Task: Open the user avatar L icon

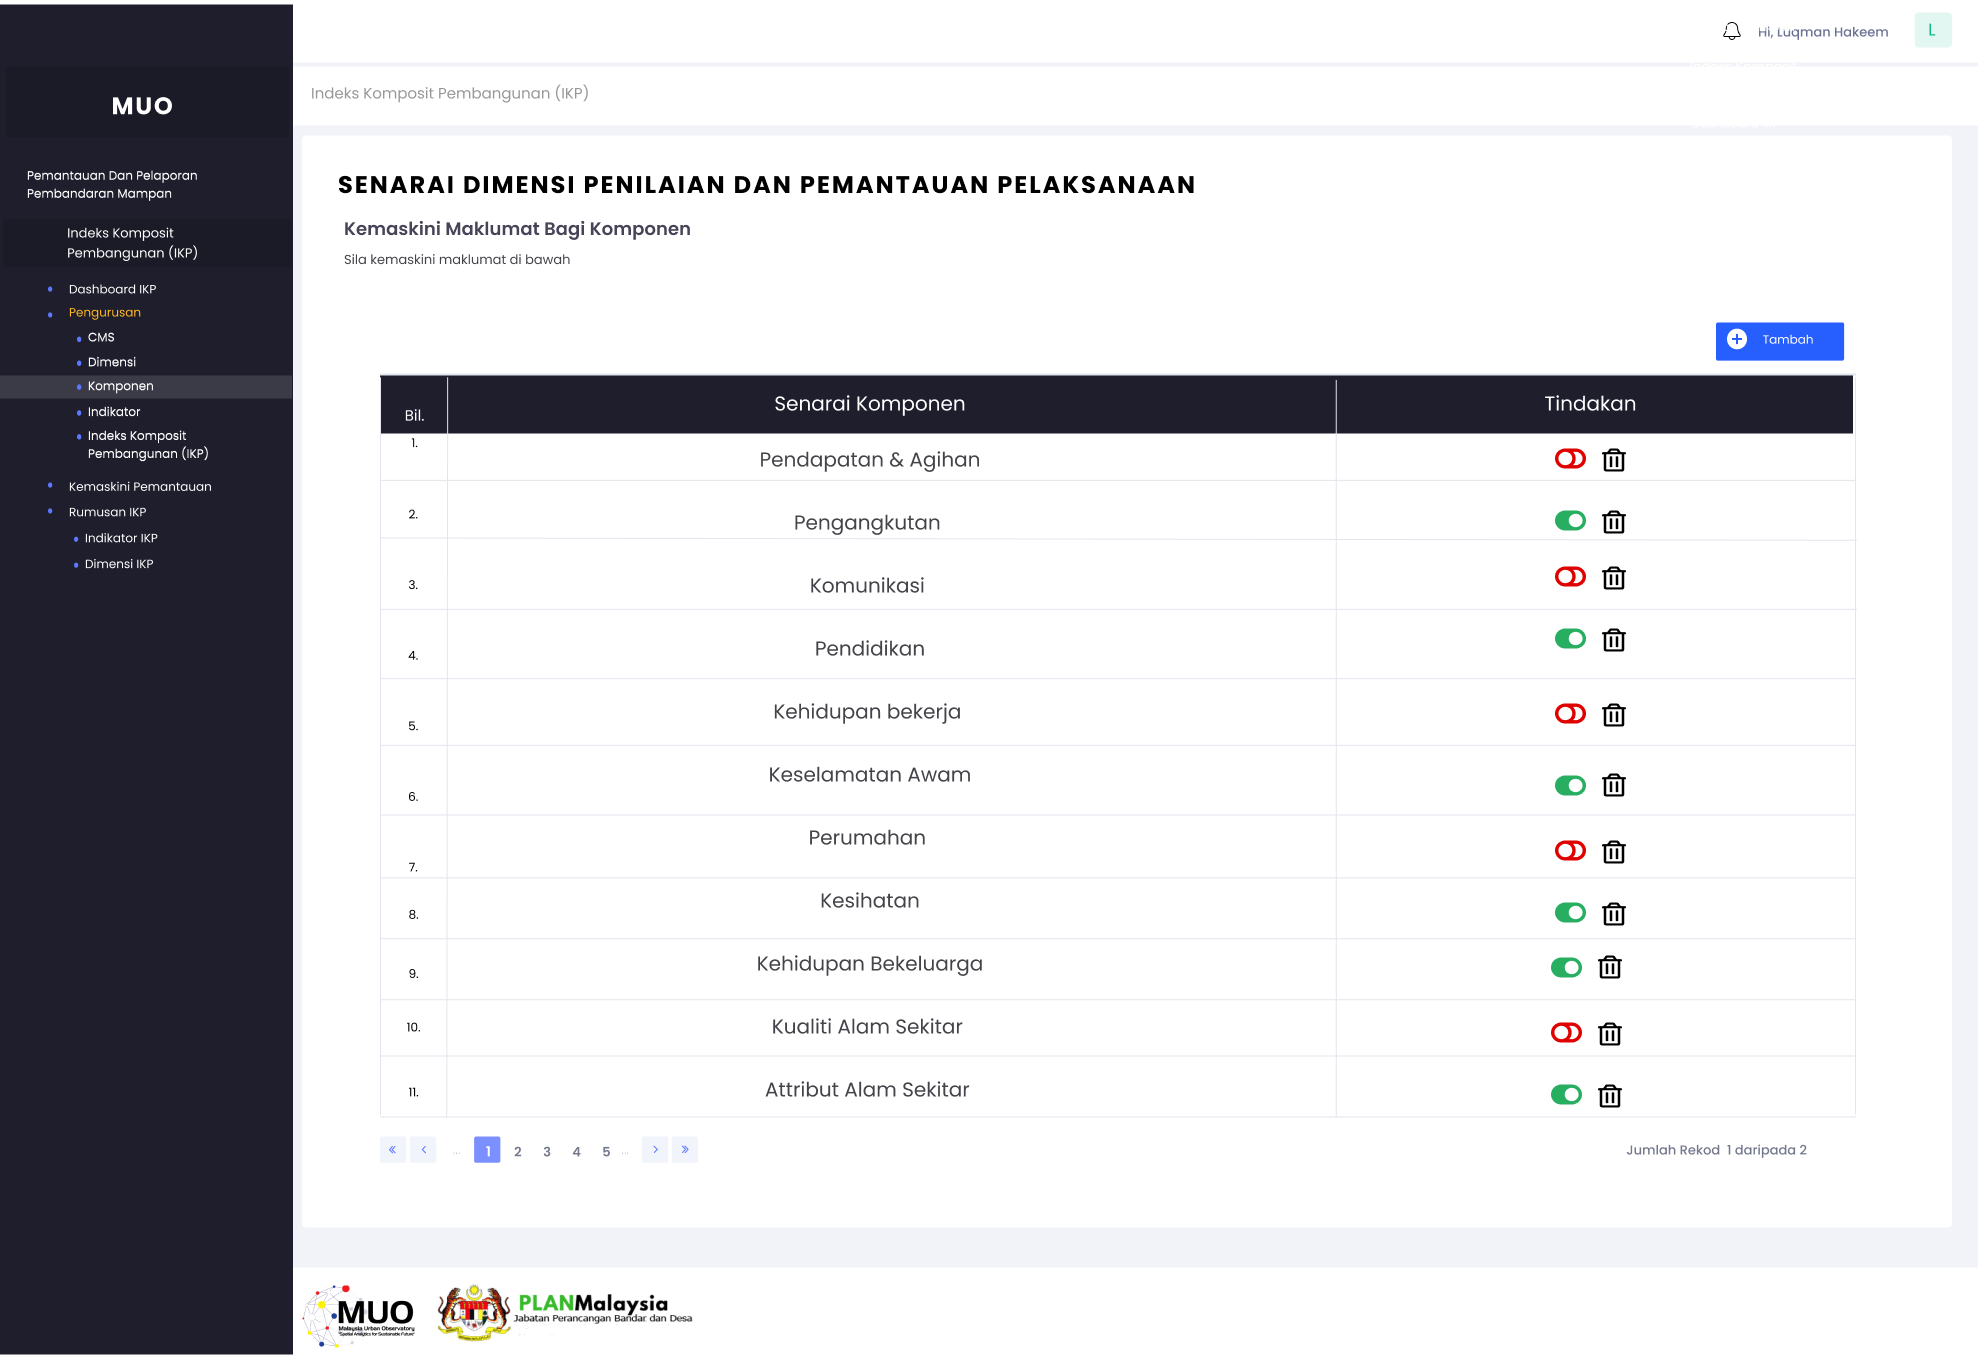Action: tap(1932, 31)
